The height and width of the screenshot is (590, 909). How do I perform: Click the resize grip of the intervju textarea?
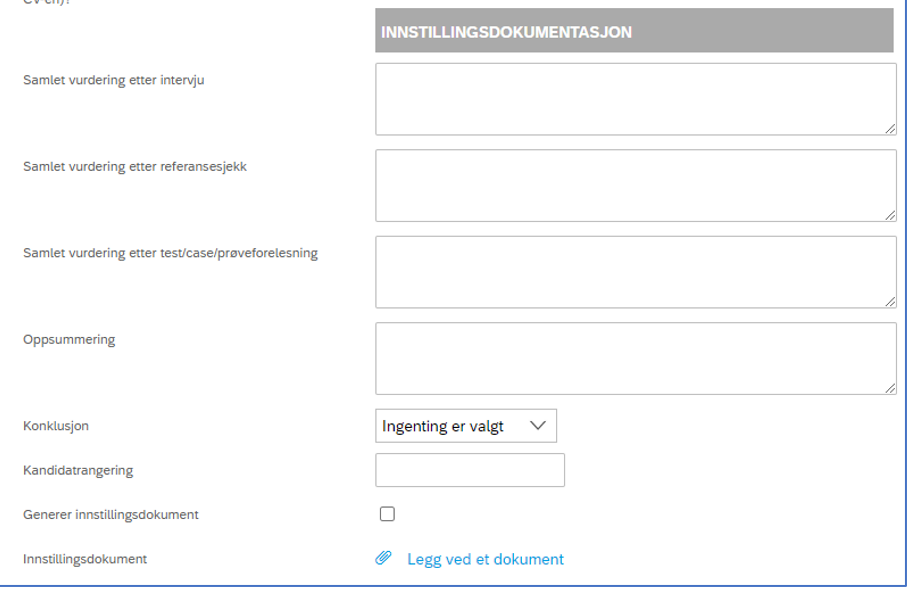point(890,129)
